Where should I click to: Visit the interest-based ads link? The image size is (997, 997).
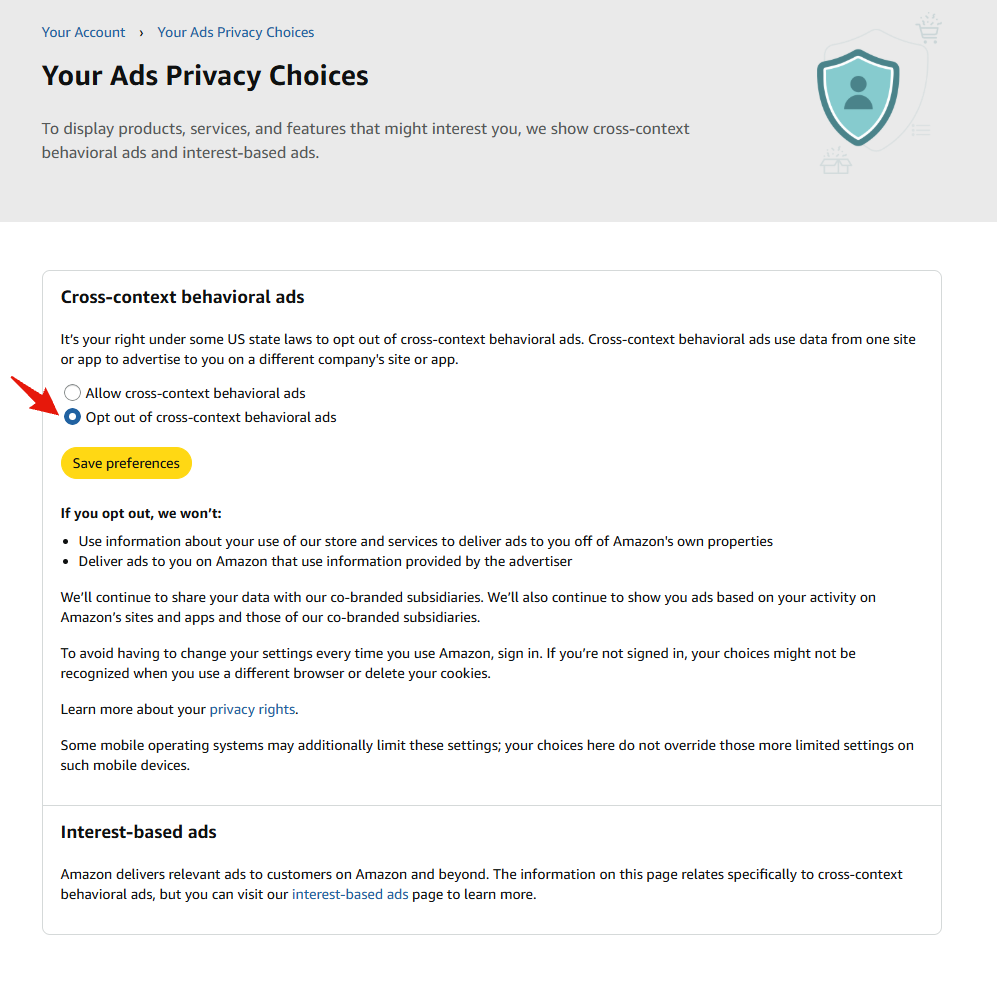click(350, 894)
